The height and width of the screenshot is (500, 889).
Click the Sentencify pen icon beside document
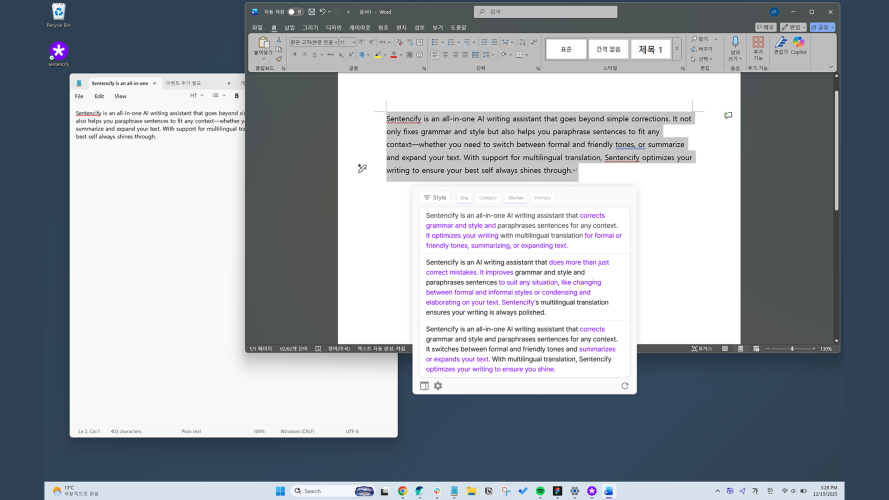(362, 168)
